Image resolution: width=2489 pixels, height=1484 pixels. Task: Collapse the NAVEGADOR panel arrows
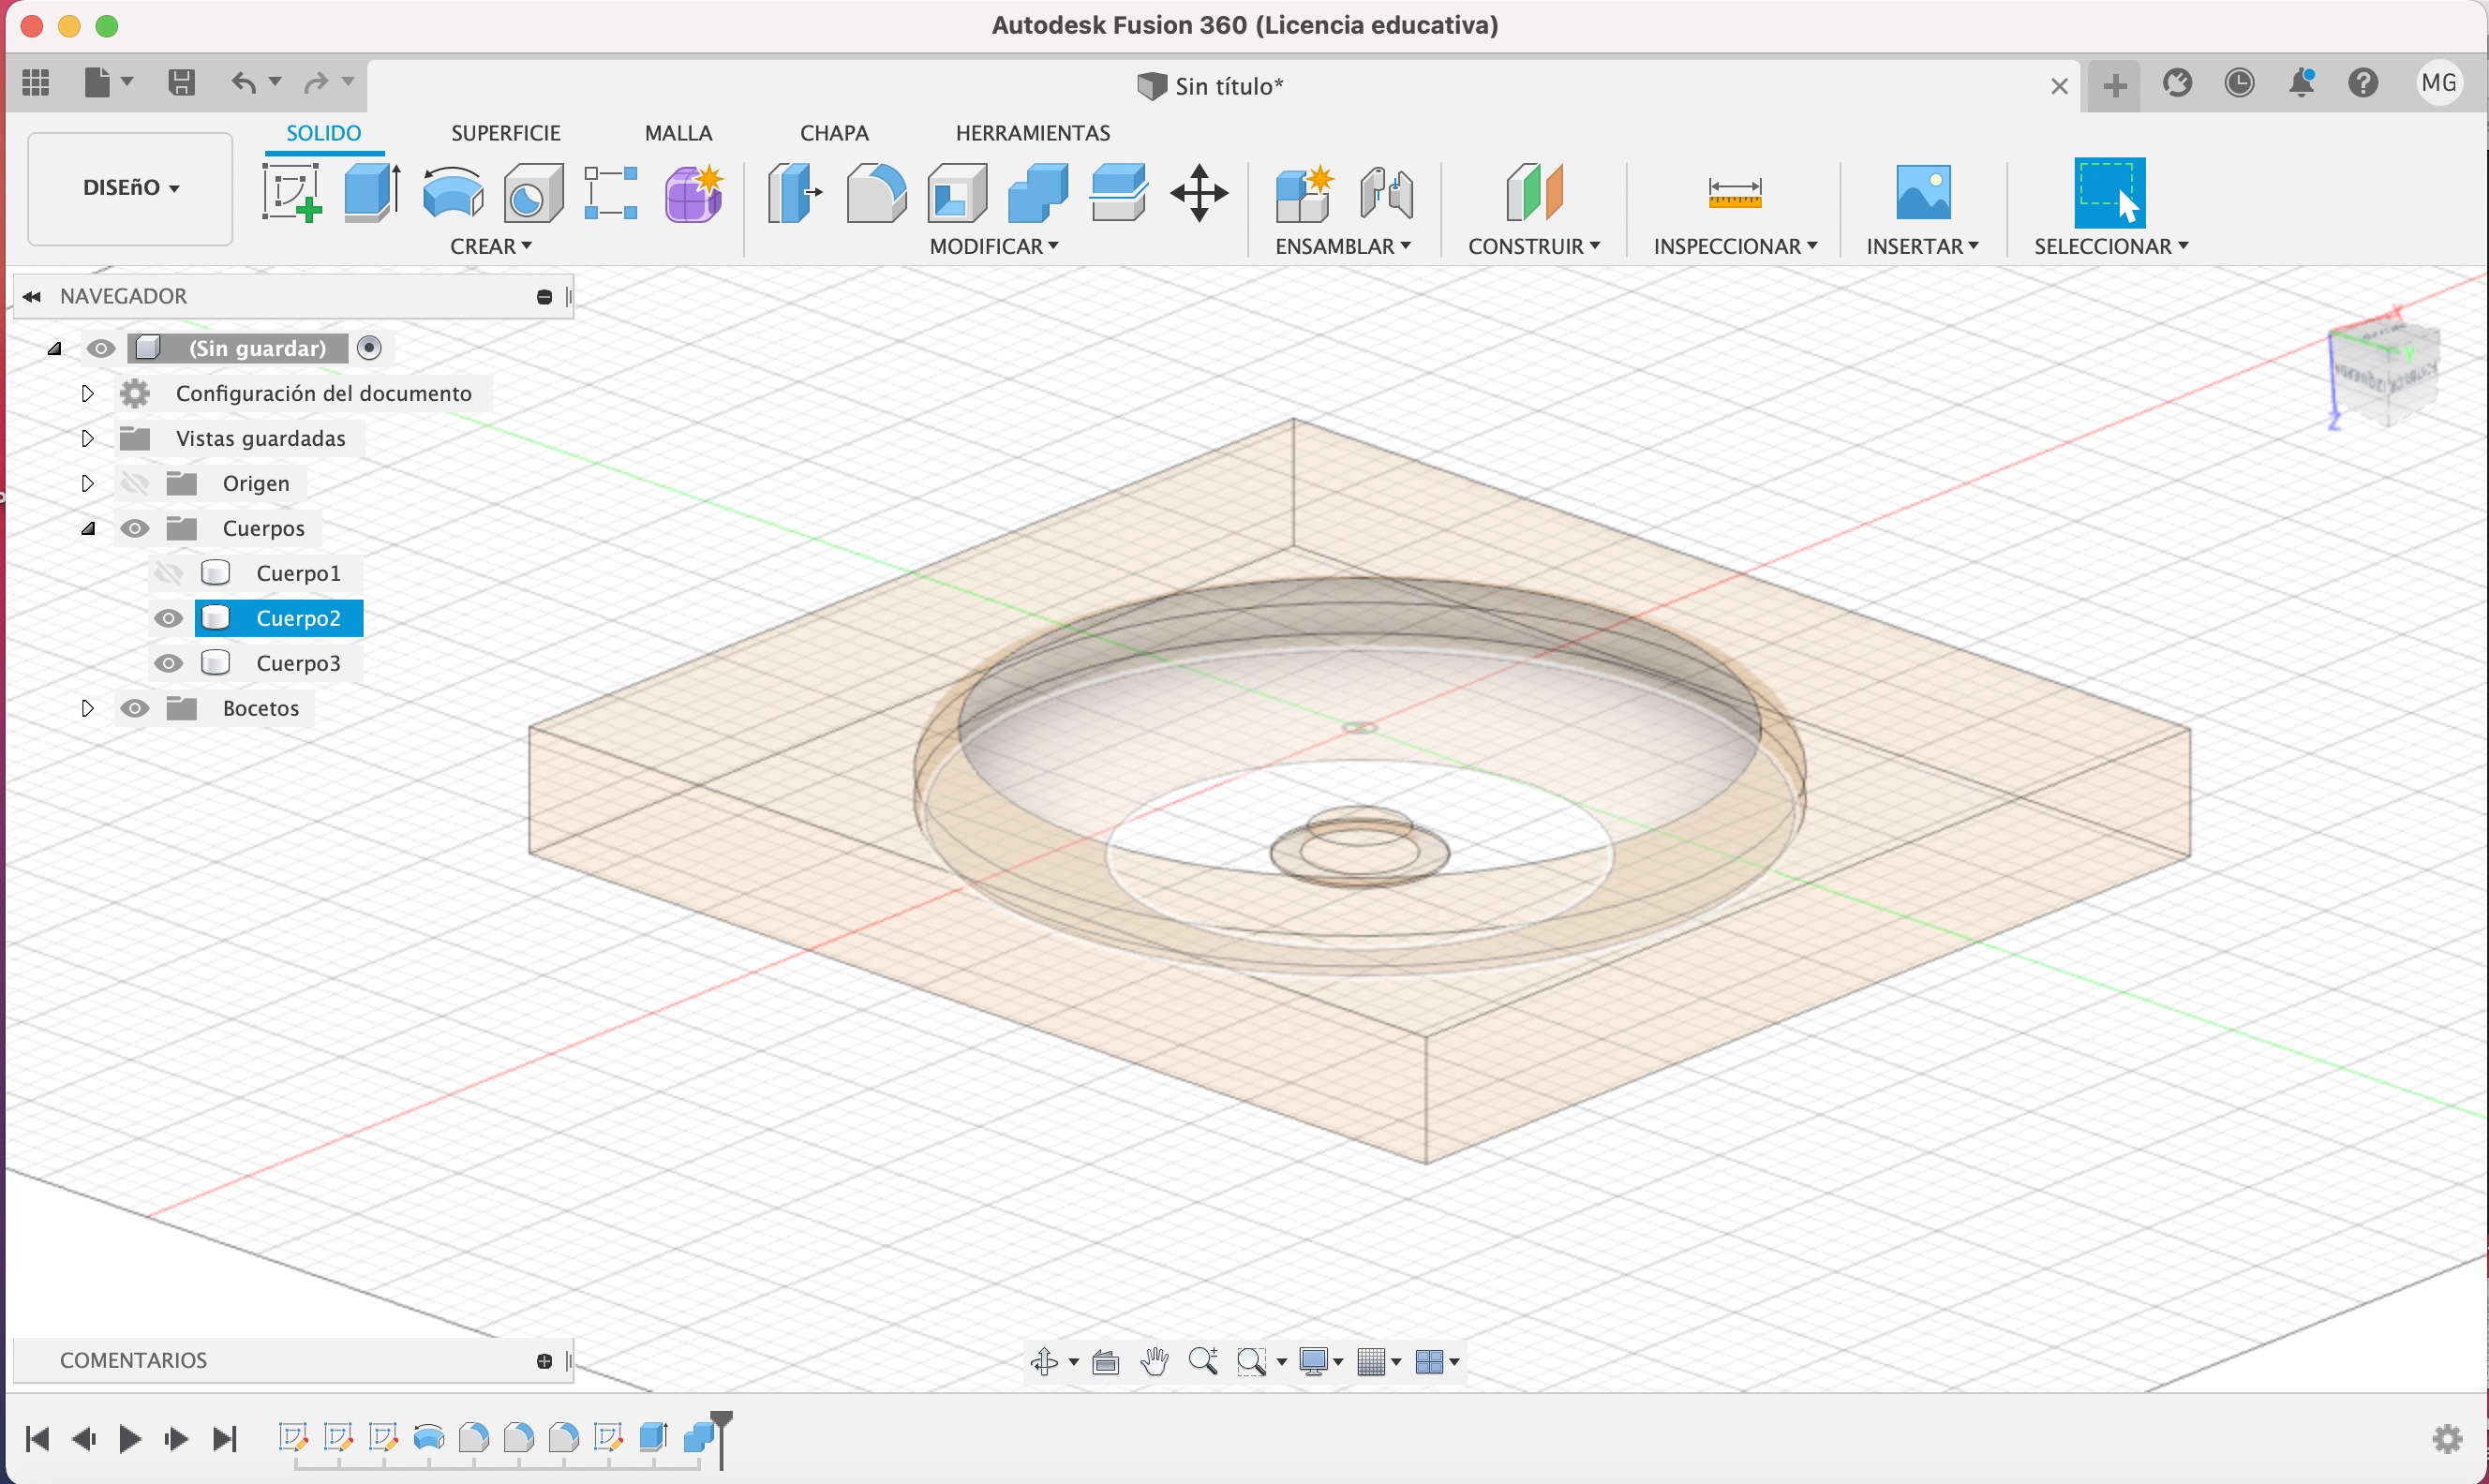point(32,296)
